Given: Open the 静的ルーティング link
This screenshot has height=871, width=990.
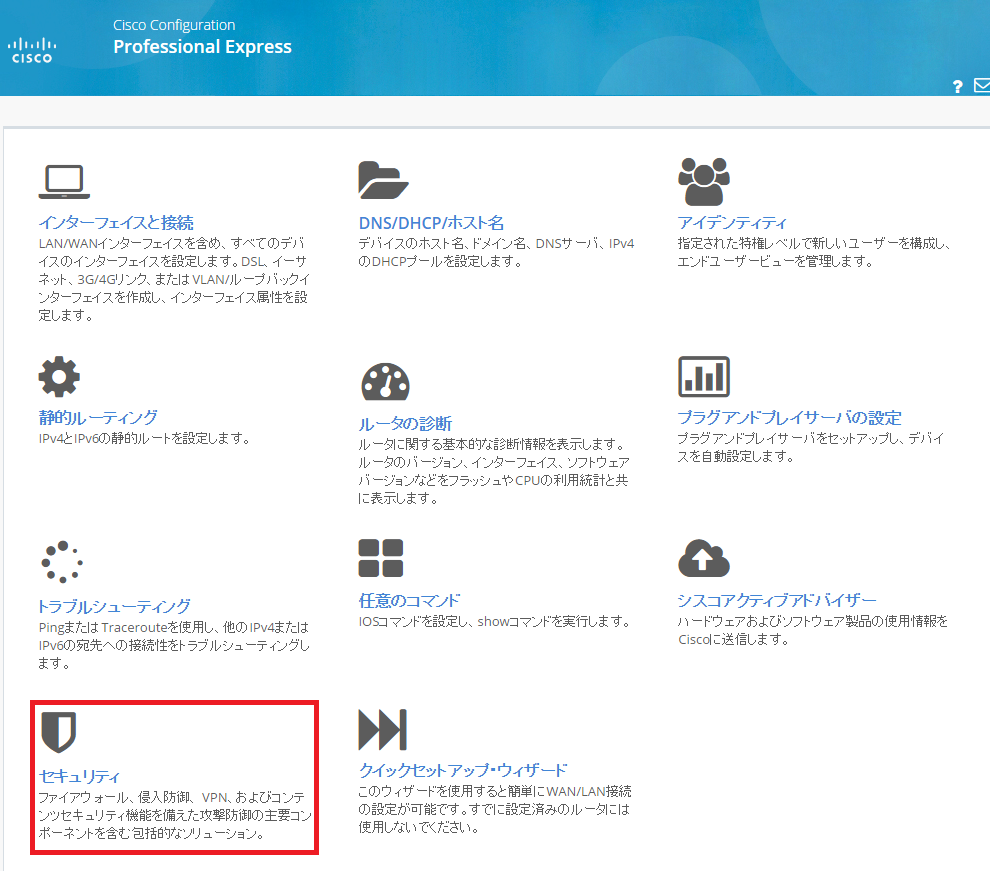Looking at the screenshot, I should point(98,417).
